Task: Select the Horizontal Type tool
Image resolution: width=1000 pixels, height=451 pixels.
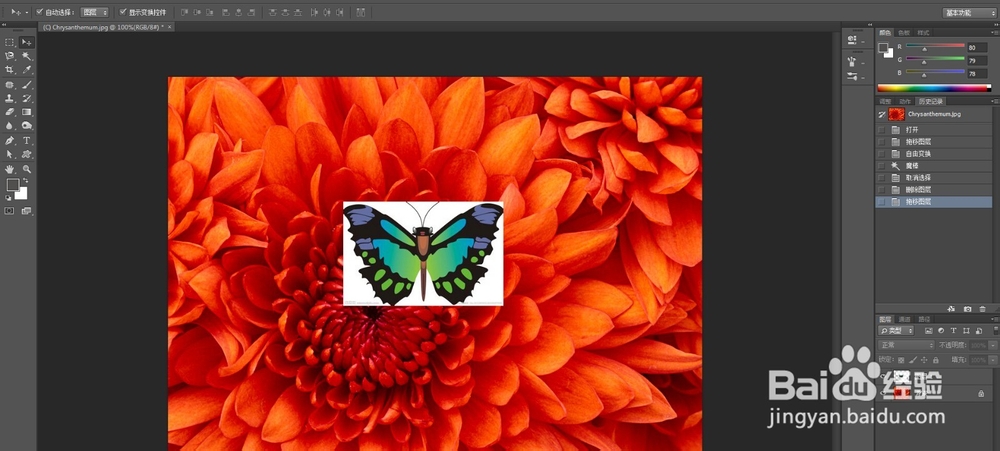Action: tap(26, 140)
